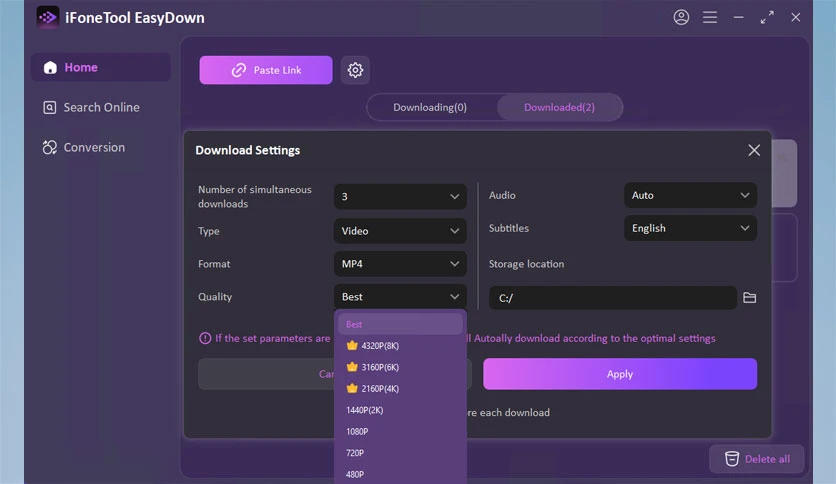Minimize the EasyDown window
Viewport: 836px width, 484px height.
738,18
